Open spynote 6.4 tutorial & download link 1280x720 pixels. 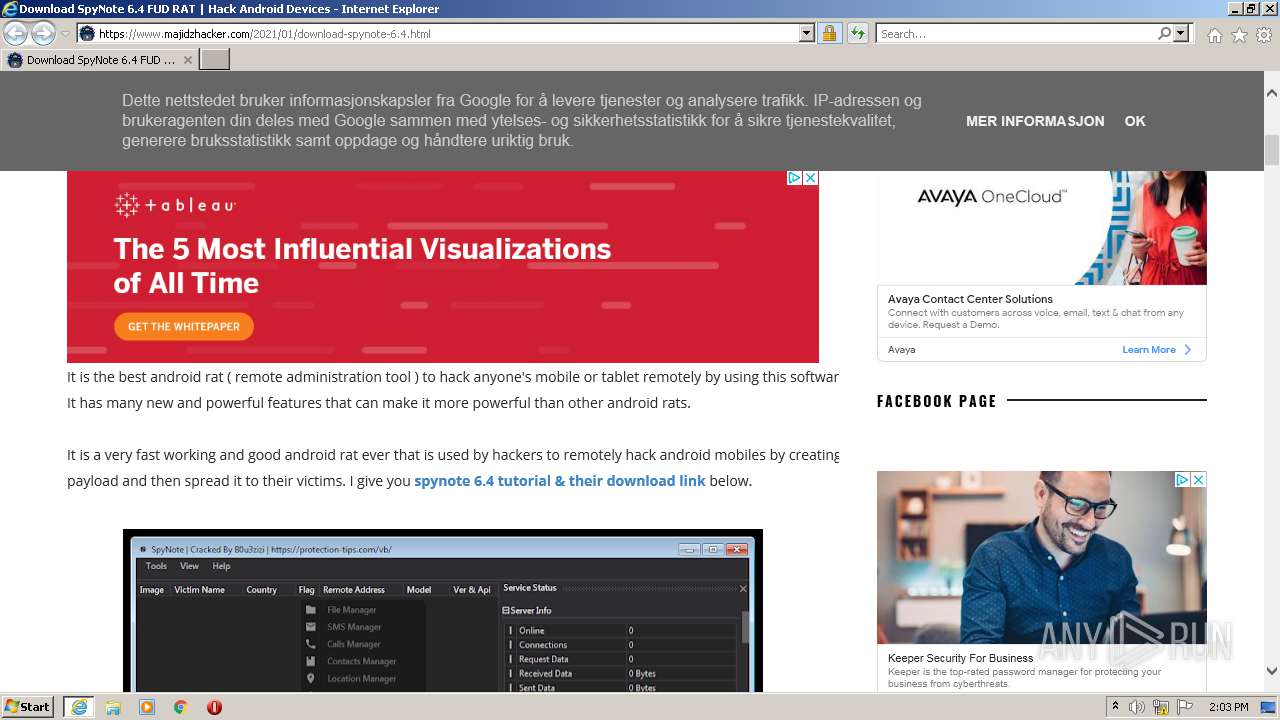coord(560,481)
